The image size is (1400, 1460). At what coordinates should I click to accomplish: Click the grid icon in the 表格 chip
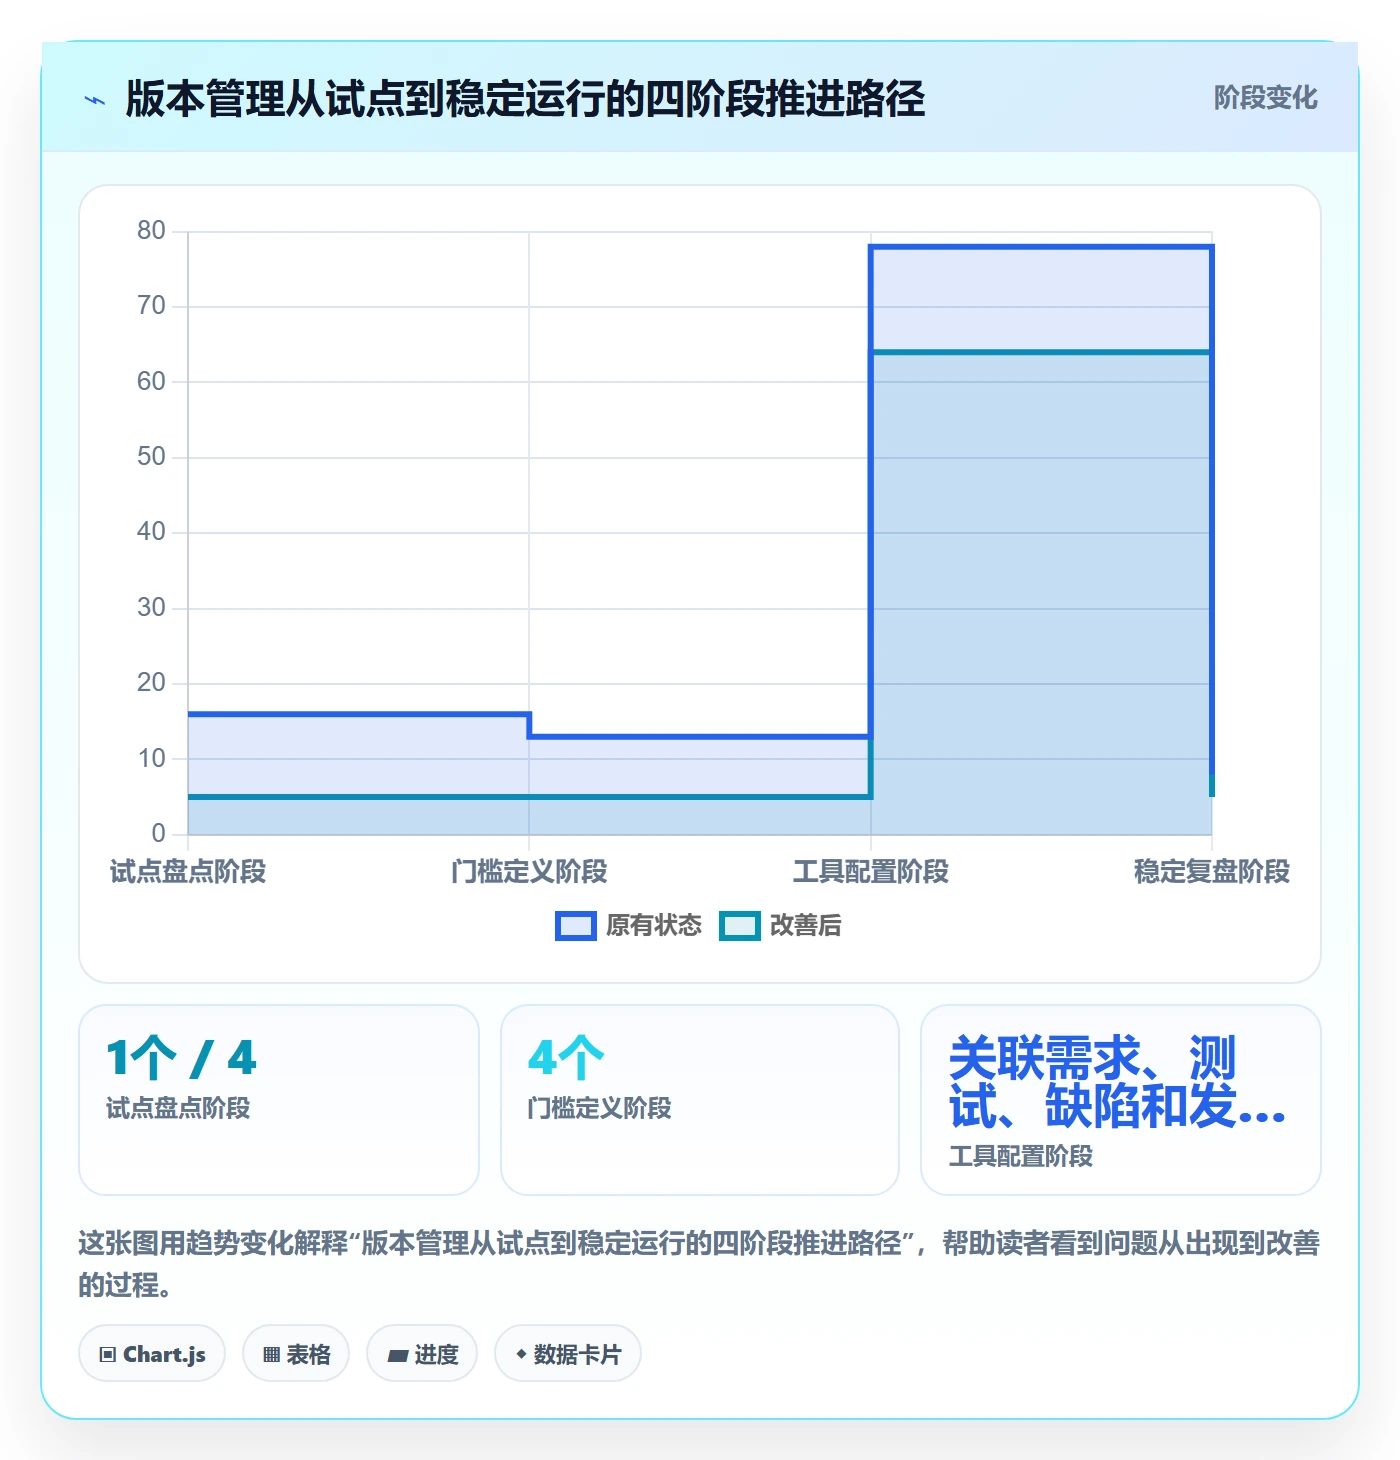pos(271,1355)
